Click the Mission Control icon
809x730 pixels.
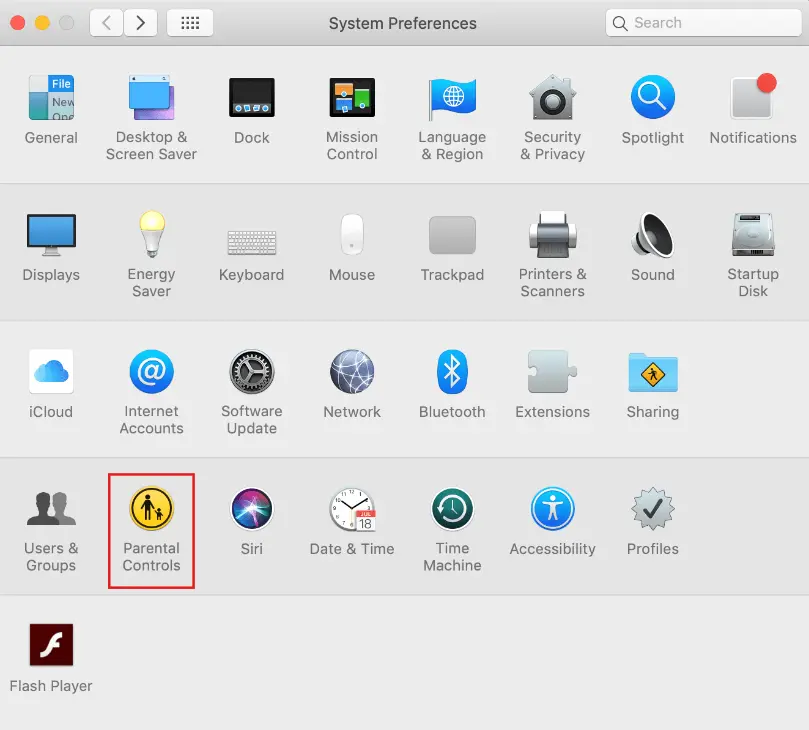pyautogui.click(x=352, y=98)
